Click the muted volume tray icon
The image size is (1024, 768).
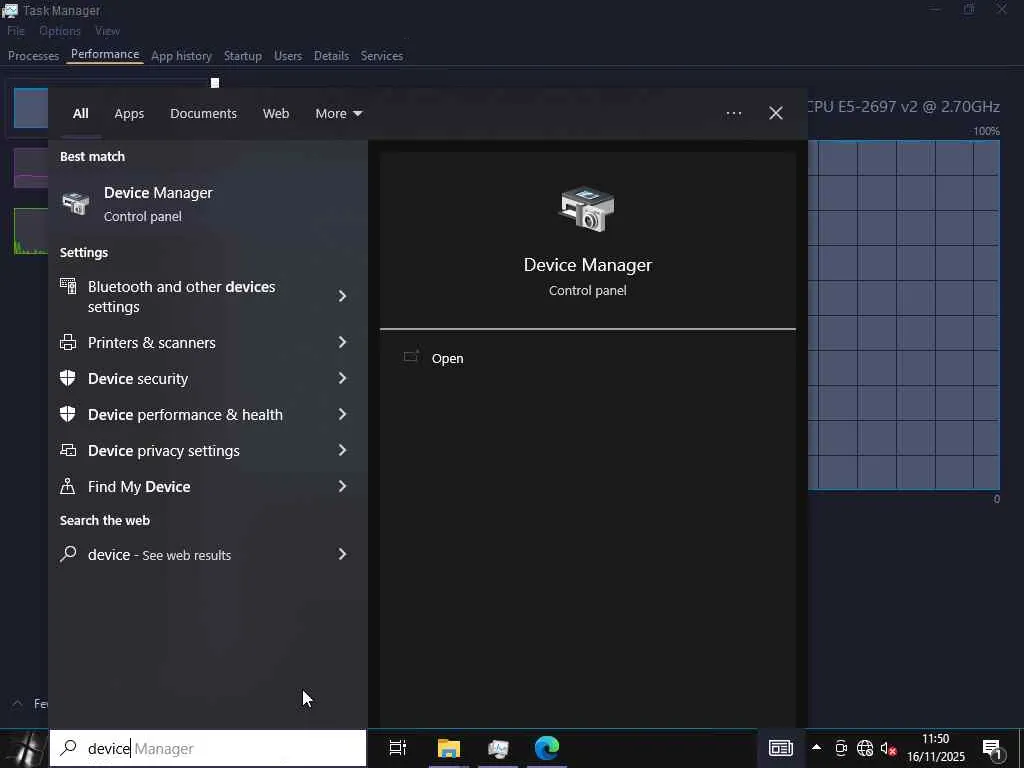pos(888,748)
